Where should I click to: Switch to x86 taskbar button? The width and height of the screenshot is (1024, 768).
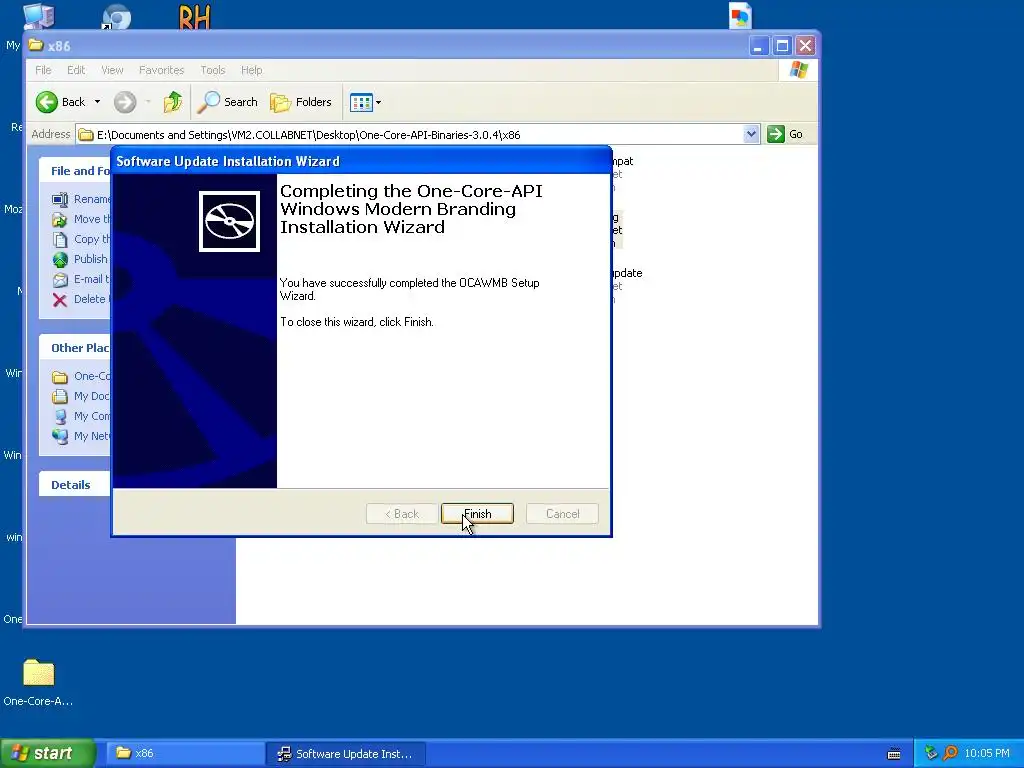tap(185, 753)
